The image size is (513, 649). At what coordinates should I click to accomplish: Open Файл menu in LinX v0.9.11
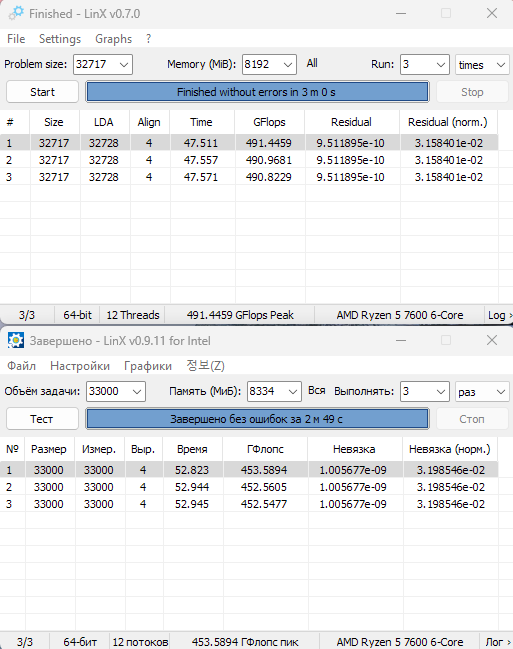pos(22,366)
